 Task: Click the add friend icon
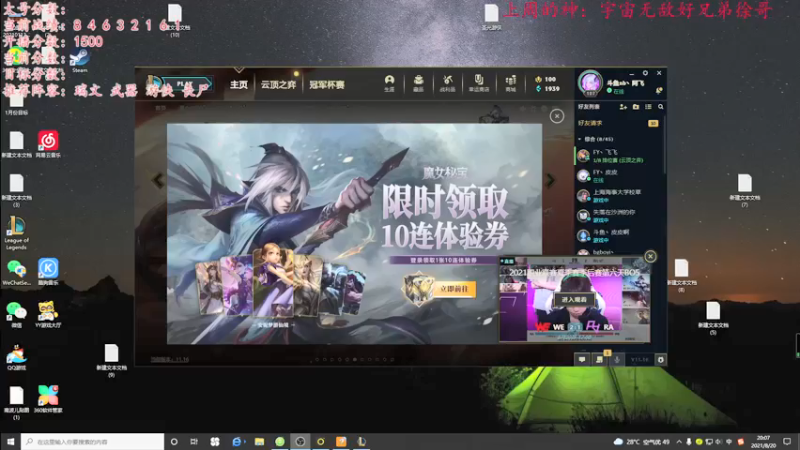pyautogui.click(x=623, y=107)
